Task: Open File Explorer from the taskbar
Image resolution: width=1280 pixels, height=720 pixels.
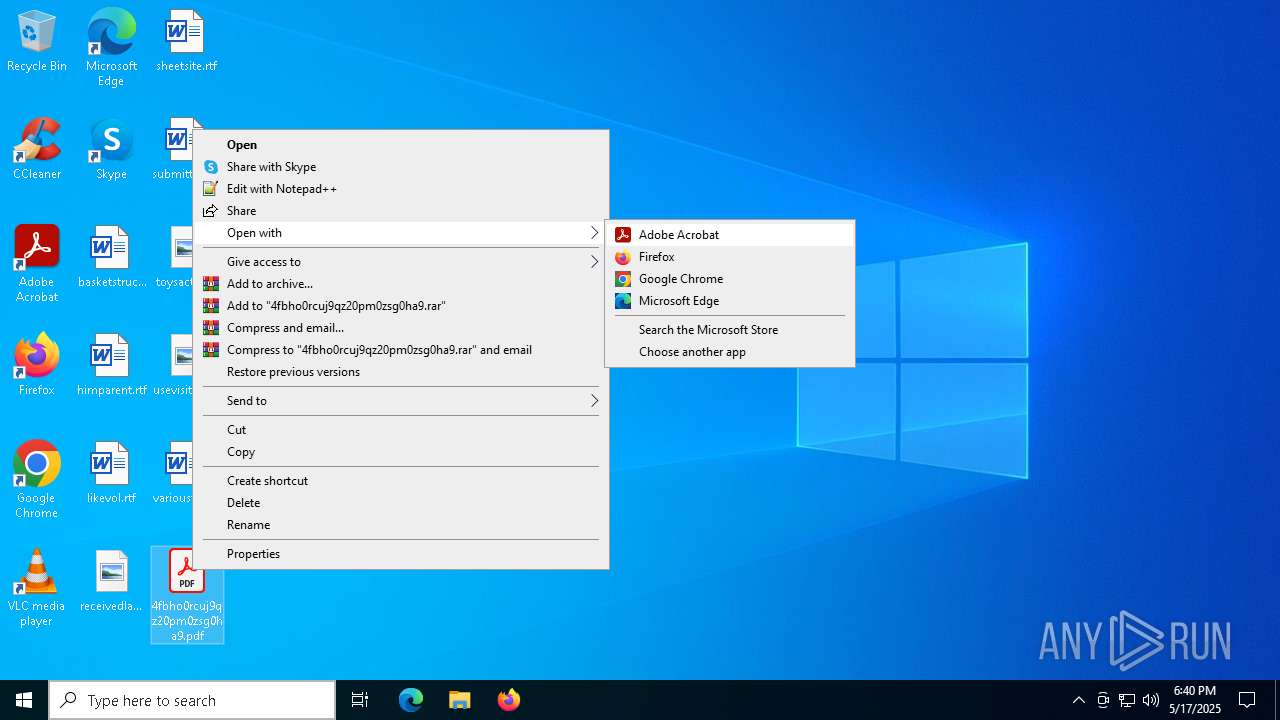Action: pos(459,700)
